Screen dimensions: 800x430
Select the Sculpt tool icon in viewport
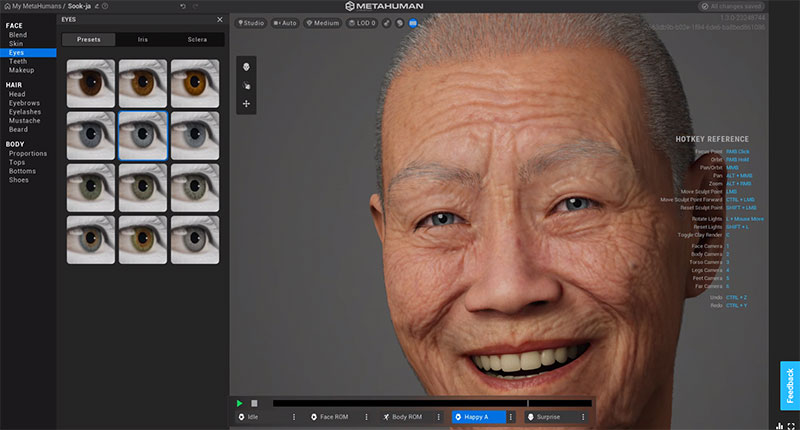246,86
